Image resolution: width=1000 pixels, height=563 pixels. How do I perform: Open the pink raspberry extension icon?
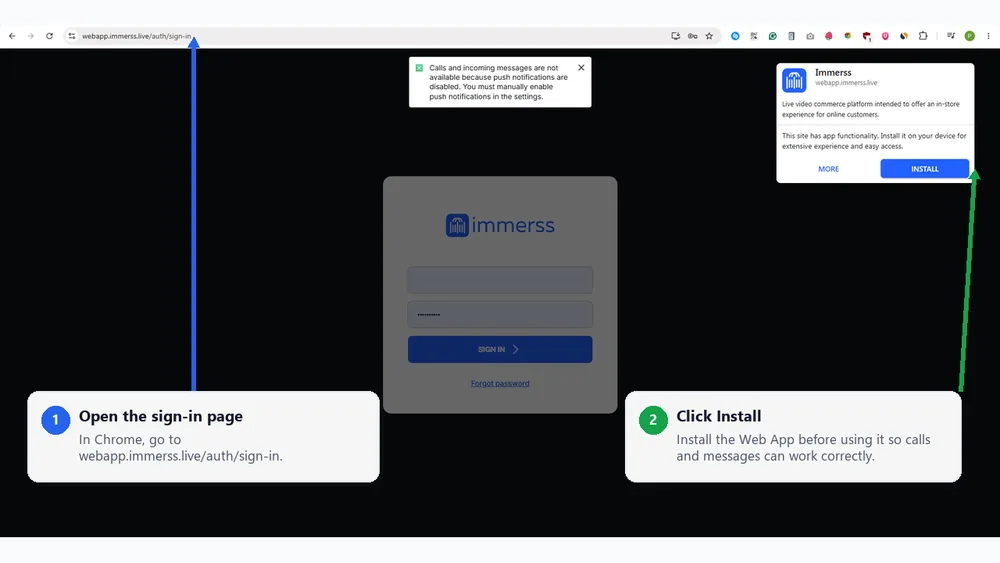828,36
